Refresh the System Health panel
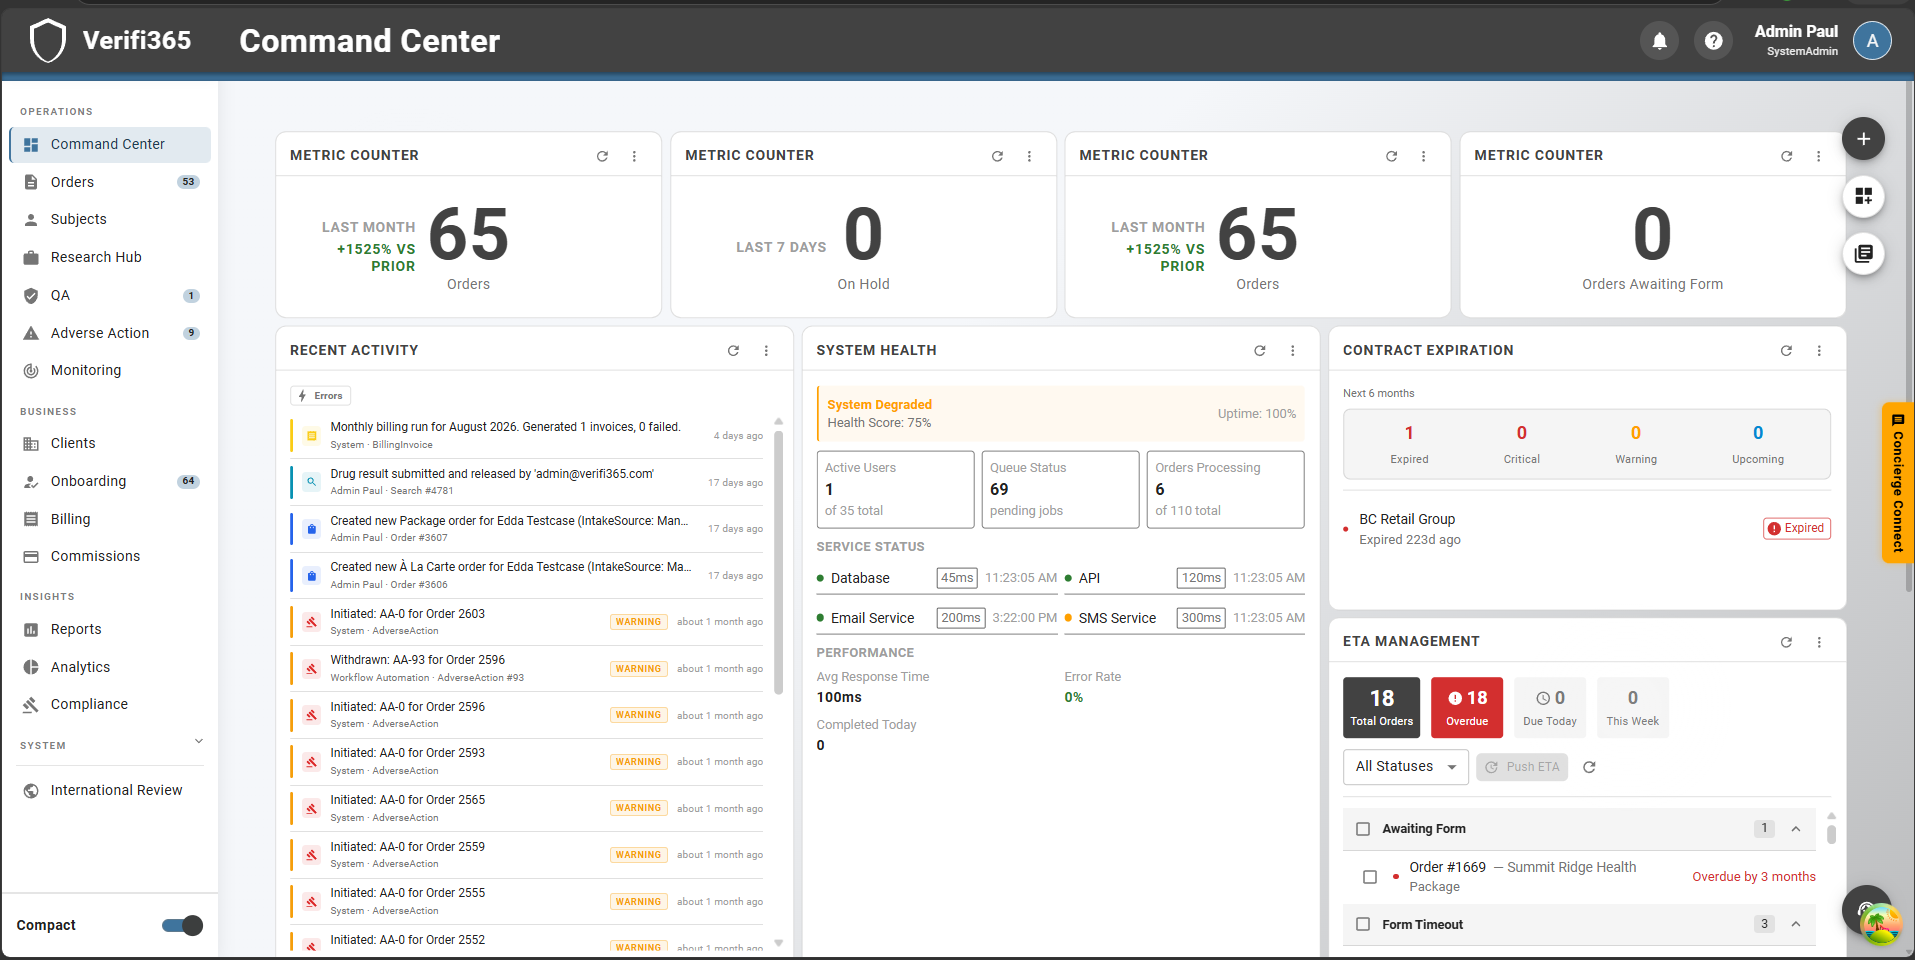The height and width of the screenshot is (960, 1915). click(x=1260, y=351)
